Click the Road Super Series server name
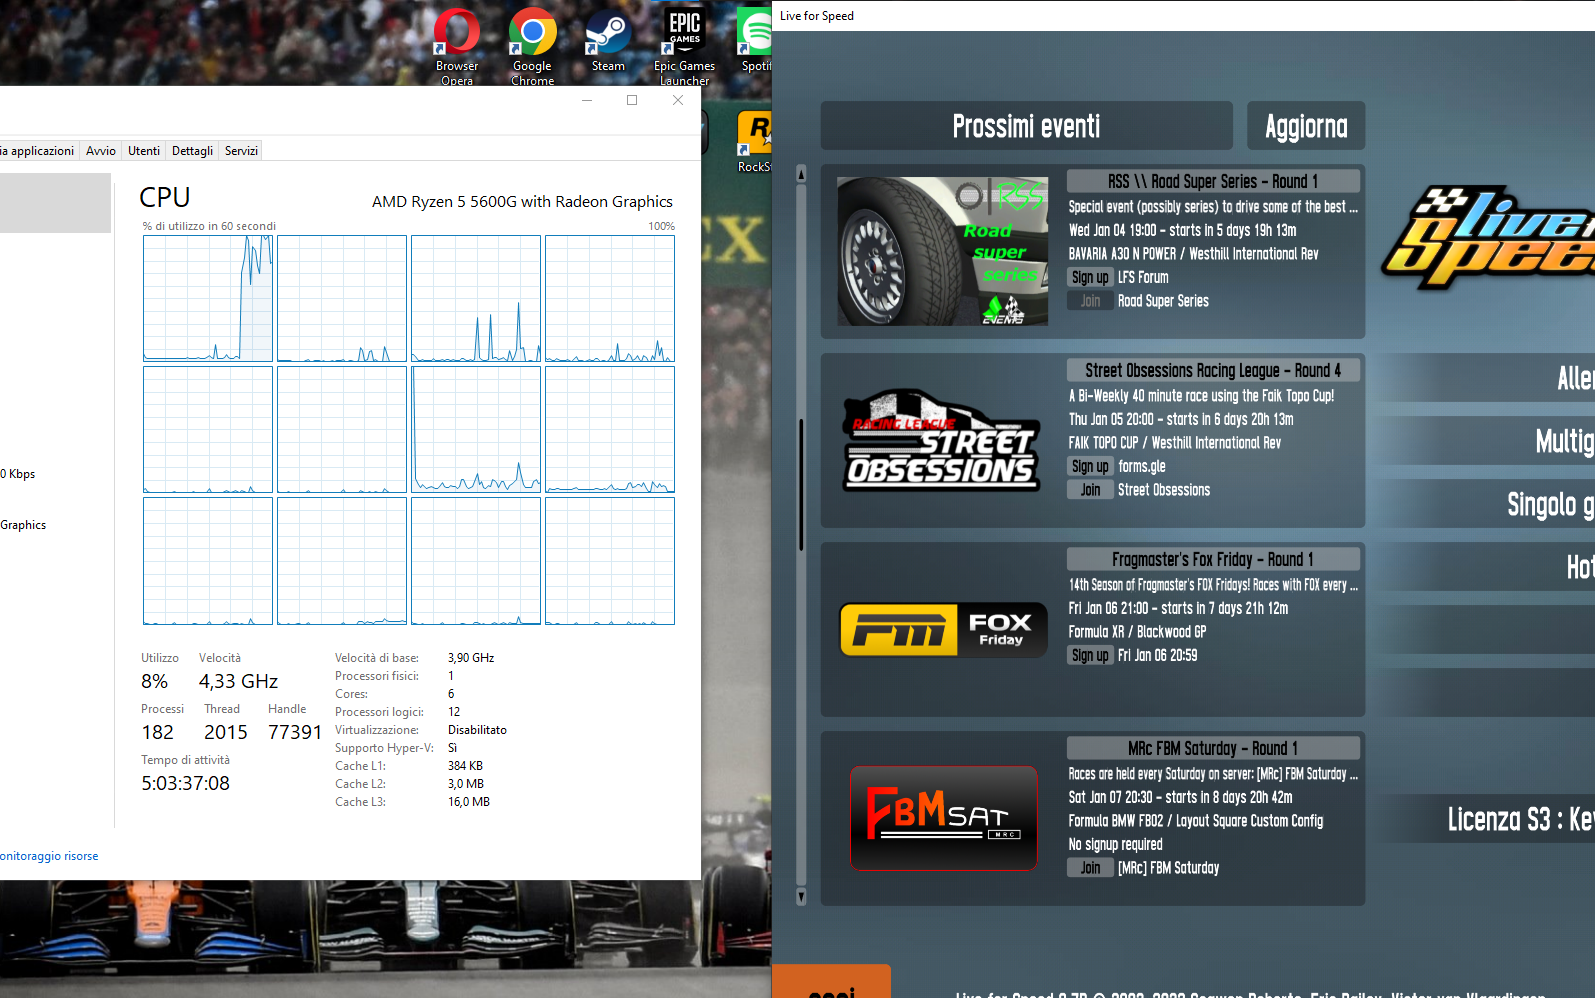 (1163, 301)
